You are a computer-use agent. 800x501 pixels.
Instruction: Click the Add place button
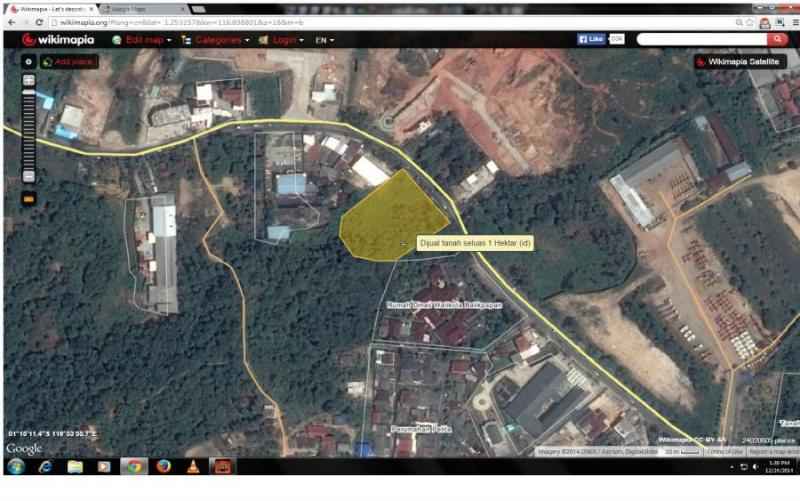pos(69,62)
